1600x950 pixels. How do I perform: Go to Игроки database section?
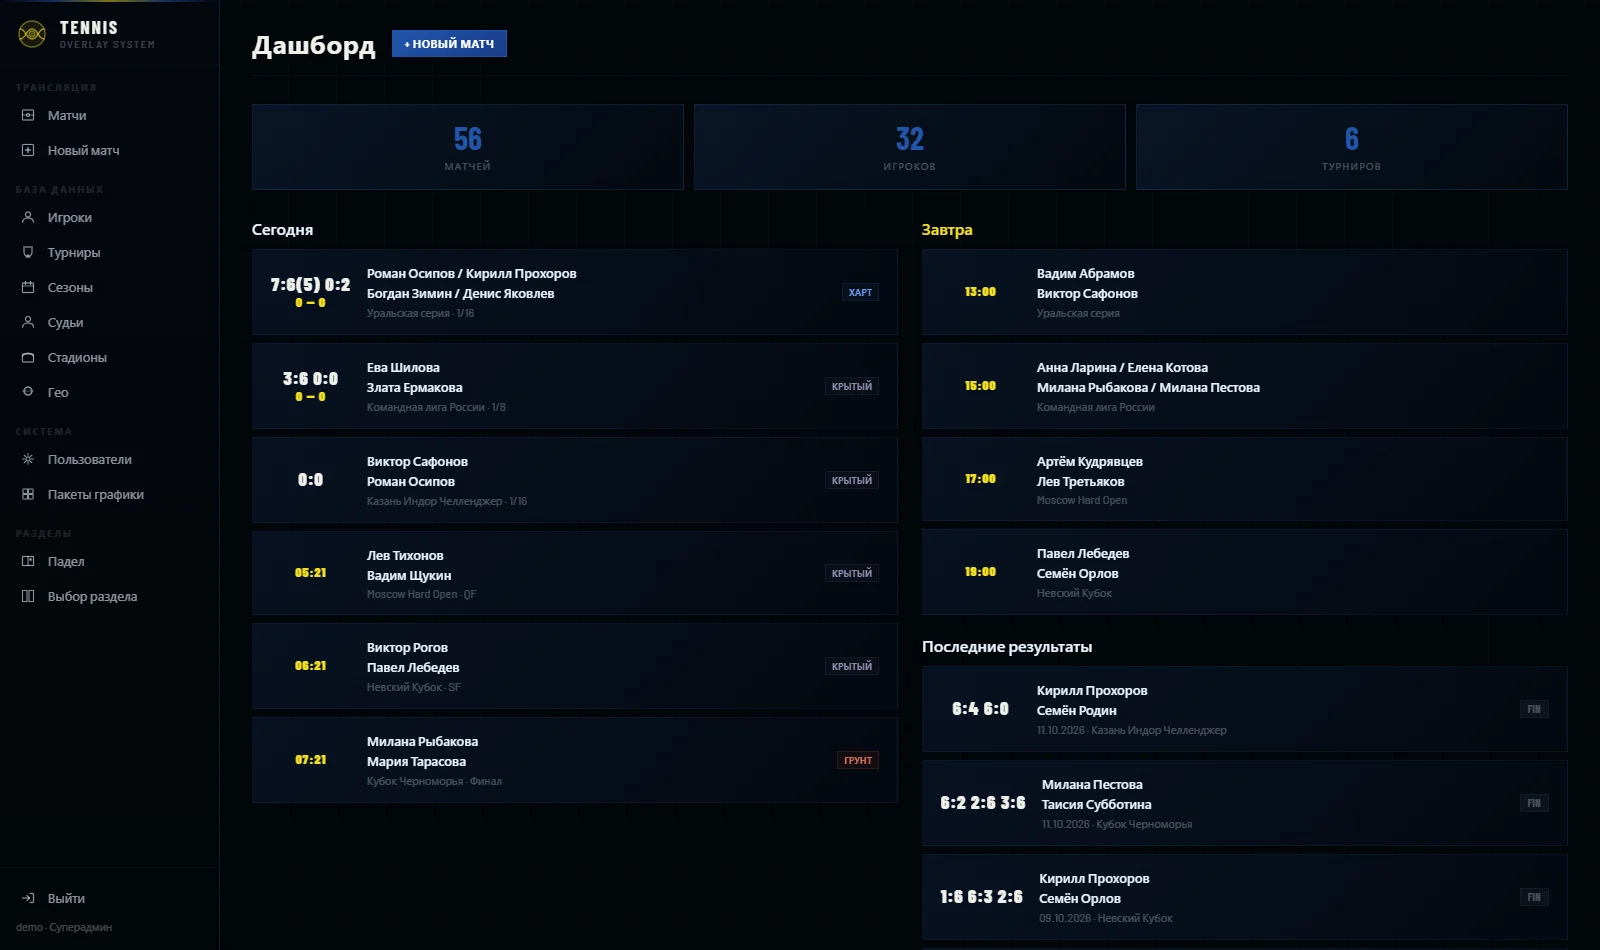[109, 217]
